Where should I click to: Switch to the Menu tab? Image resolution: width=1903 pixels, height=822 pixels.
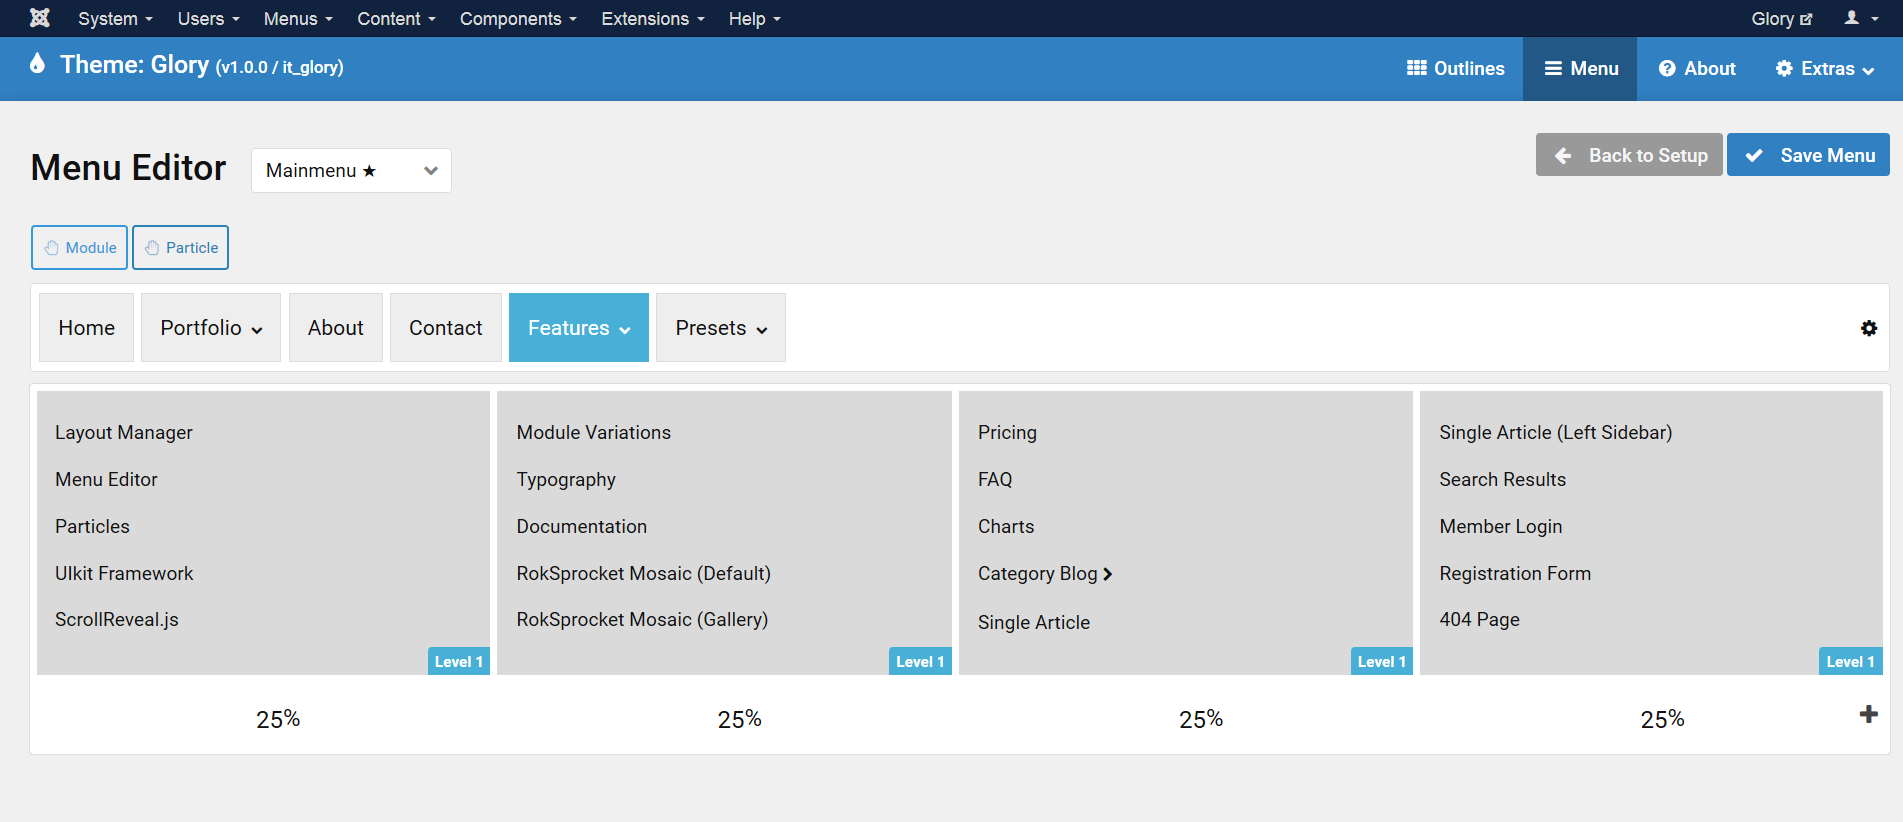coord(1580,68)
